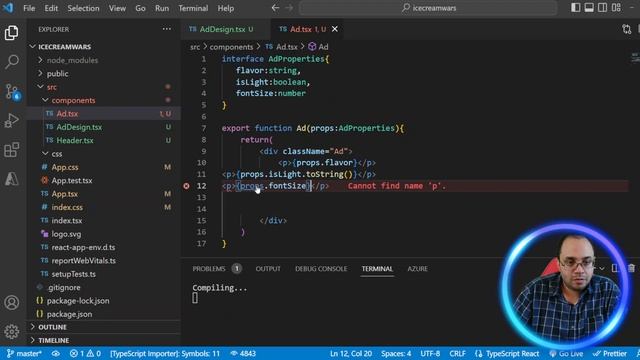
Task: Open the Customize Layout icon
Action: click(x=616, y=8)
